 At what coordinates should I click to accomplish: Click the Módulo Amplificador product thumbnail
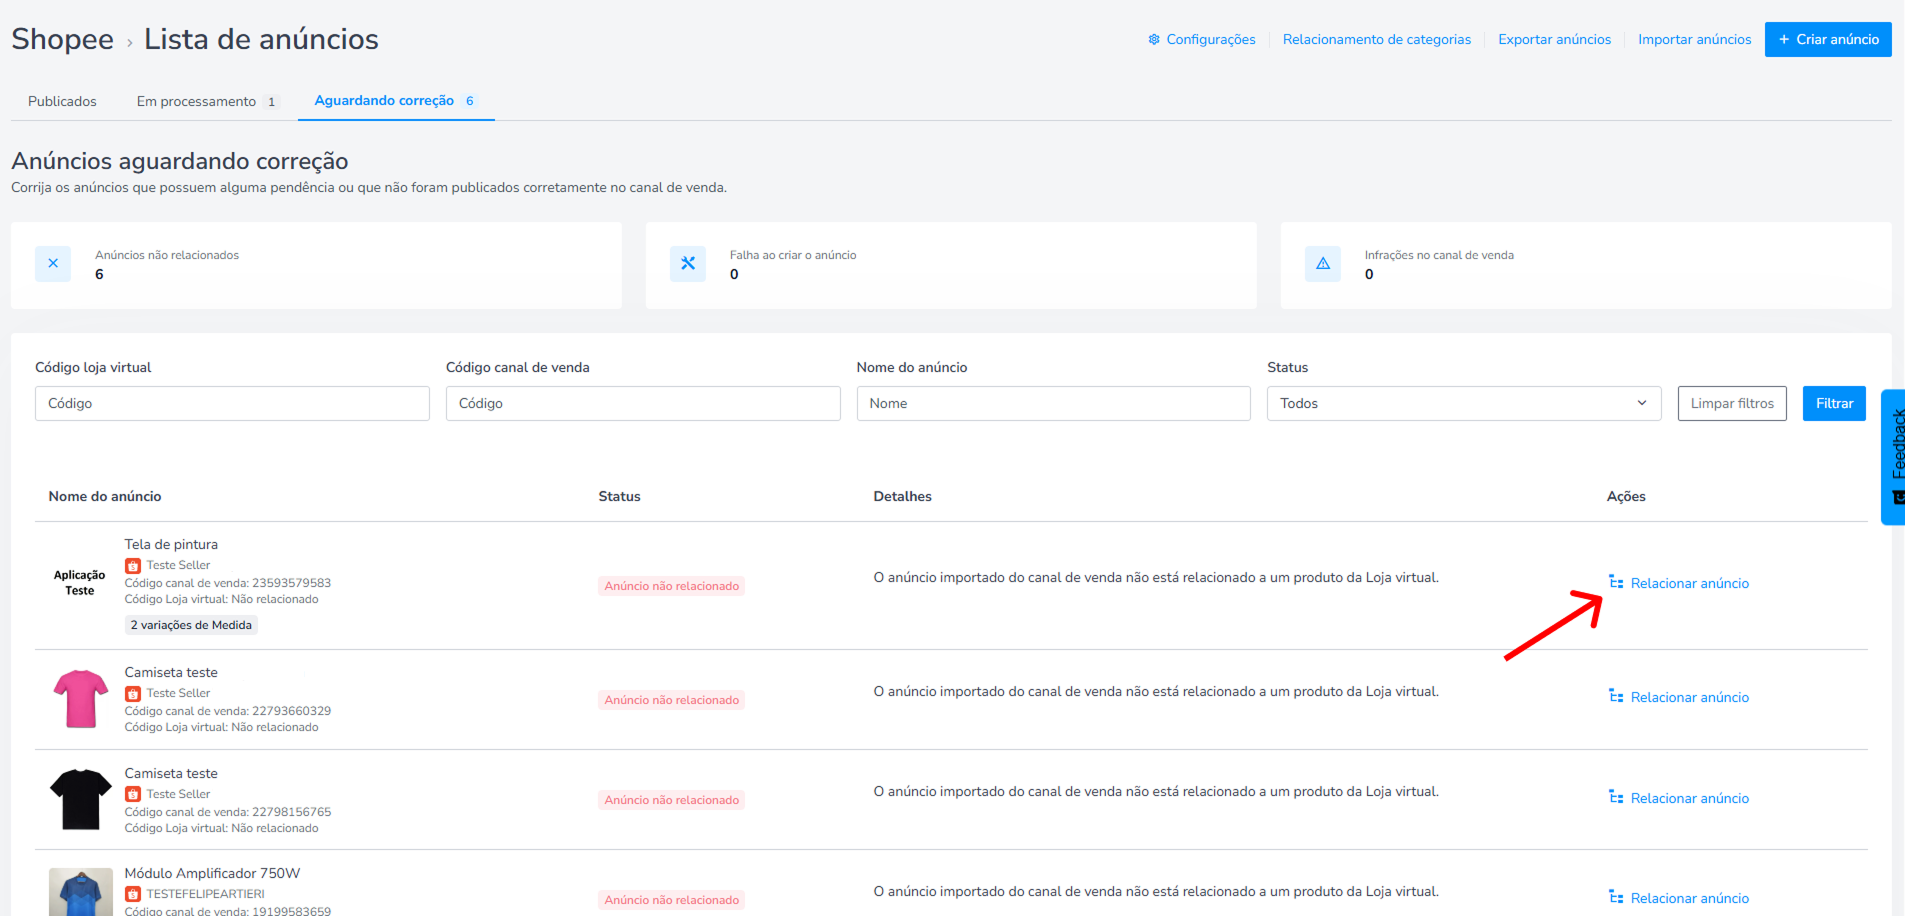[x=81, y=892]
